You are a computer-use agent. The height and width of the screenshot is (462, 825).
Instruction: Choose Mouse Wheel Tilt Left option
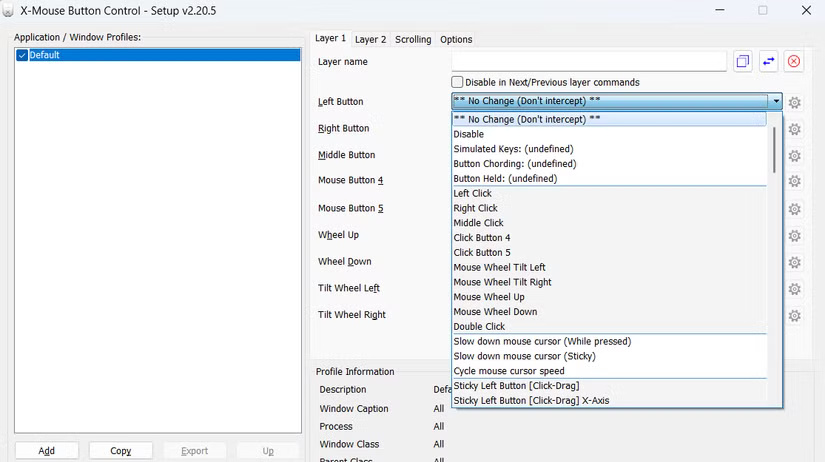(499, 267)
